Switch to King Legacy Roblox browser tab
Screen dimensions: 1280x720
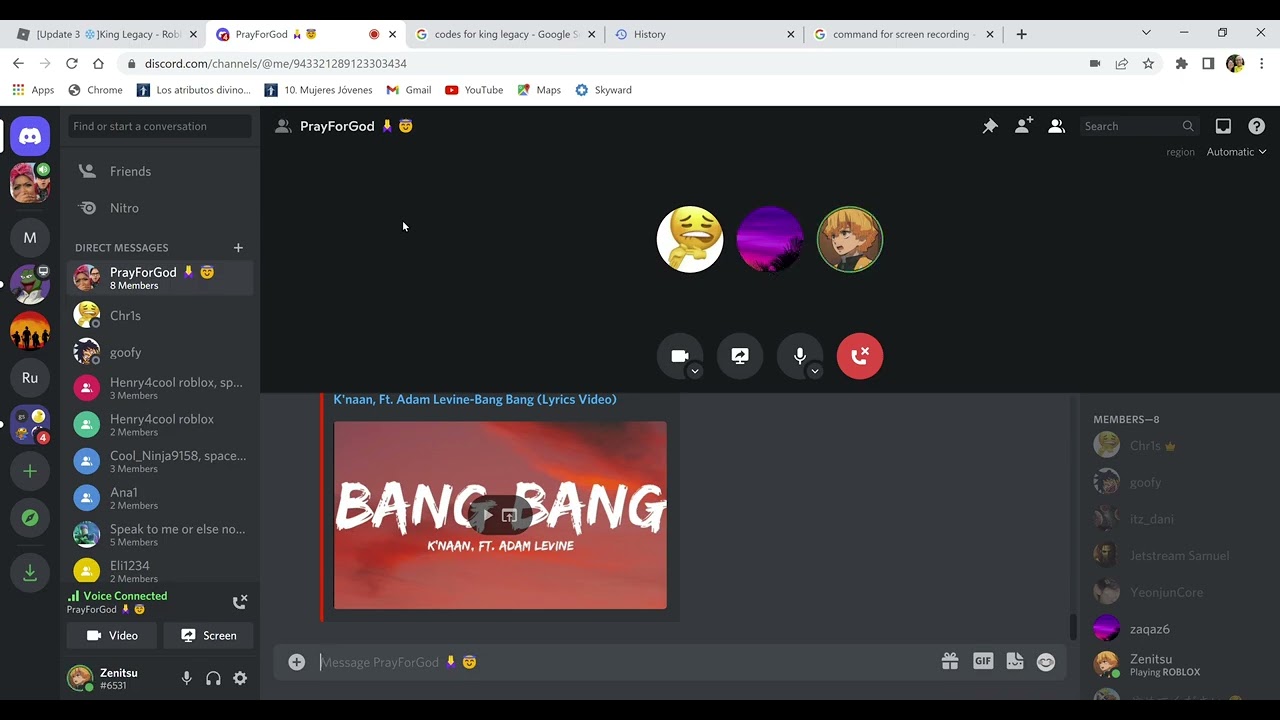(107, 34)
